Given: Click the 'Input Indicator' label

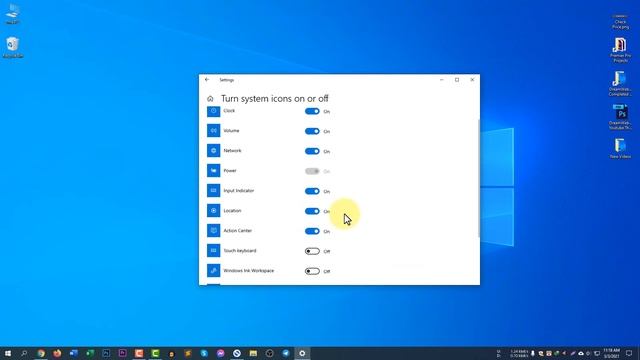Looking at the screenshot, I should [239, 191].
